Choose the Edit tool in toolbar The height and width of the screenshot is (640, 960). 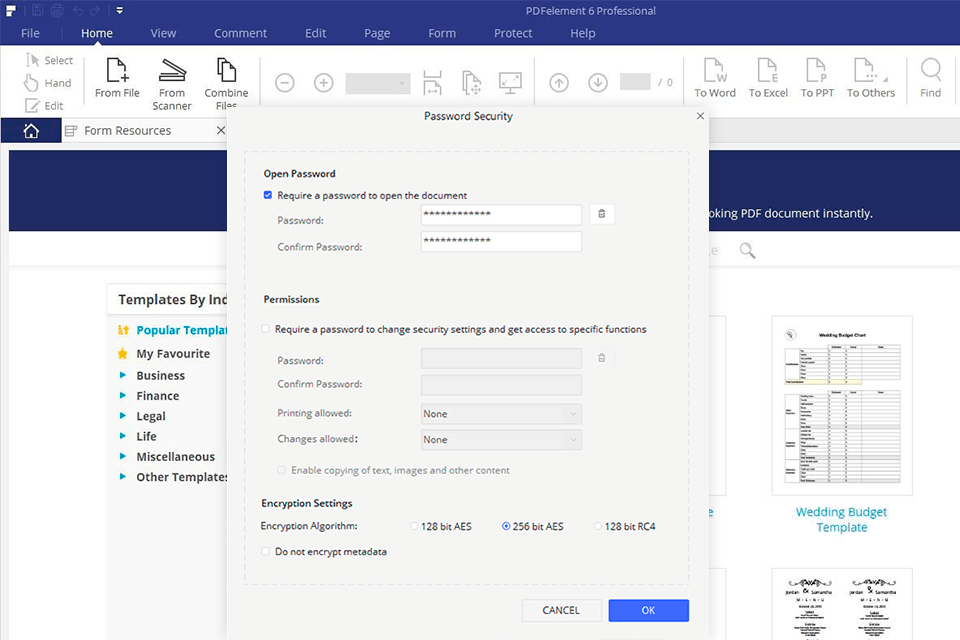(44, 105)
